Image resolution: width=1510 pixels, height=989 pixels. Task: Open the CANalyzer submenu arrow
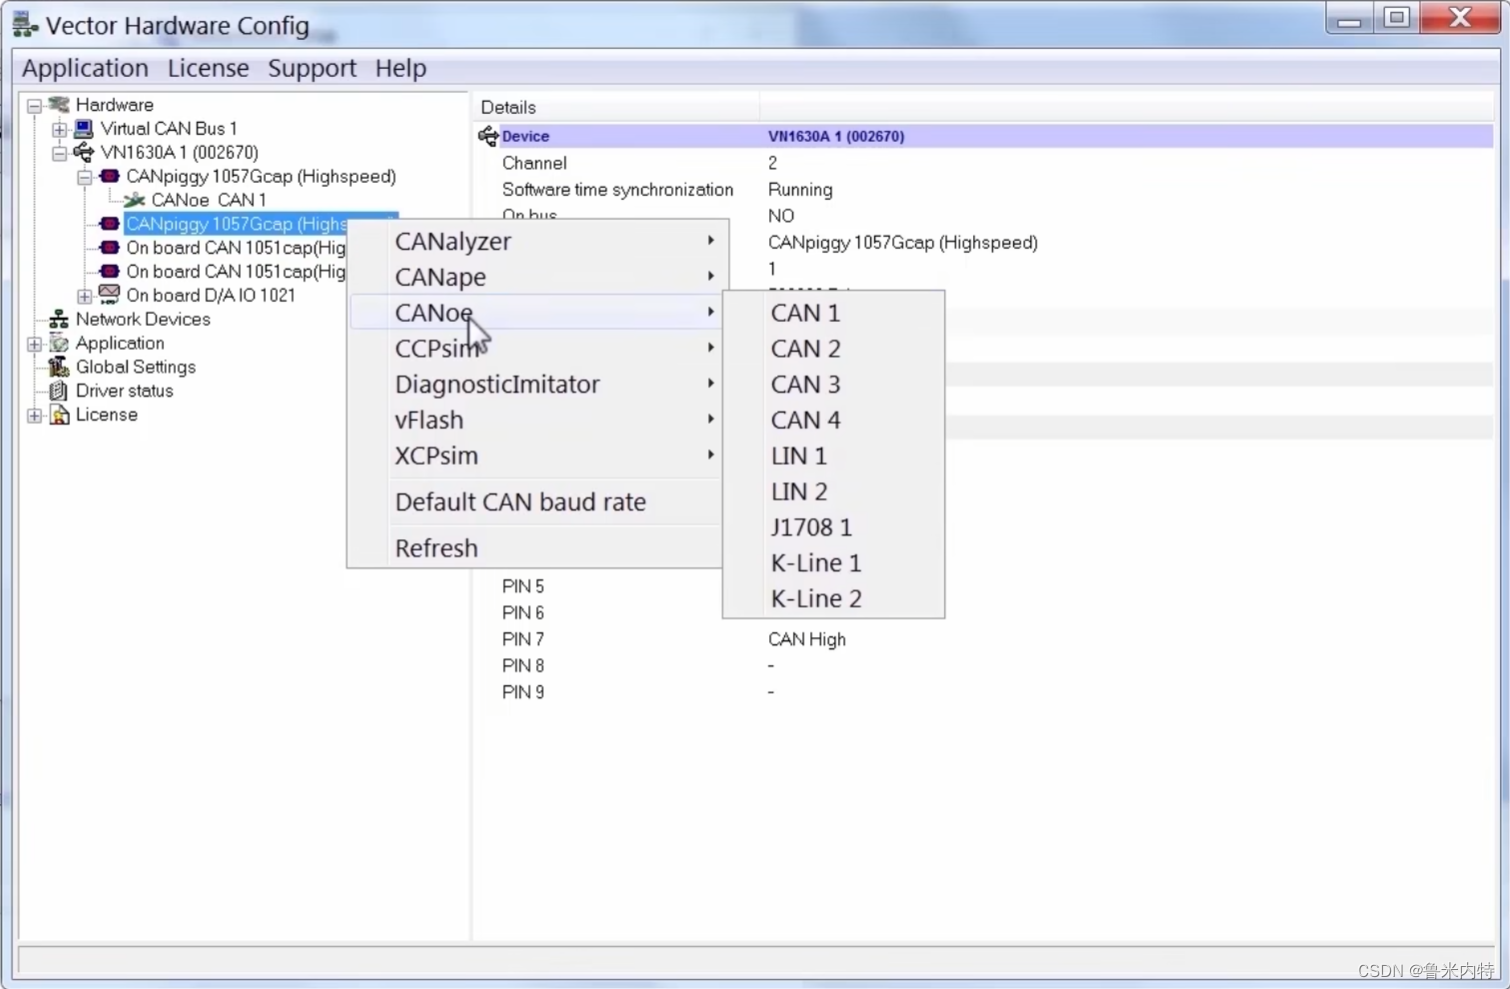click(711, 241)
